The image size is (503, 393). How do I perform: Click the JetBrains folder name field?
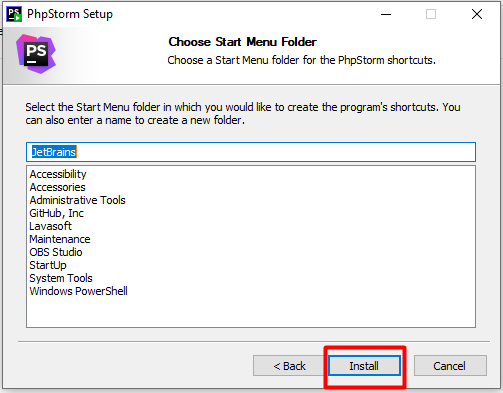[x=251, y=152]
